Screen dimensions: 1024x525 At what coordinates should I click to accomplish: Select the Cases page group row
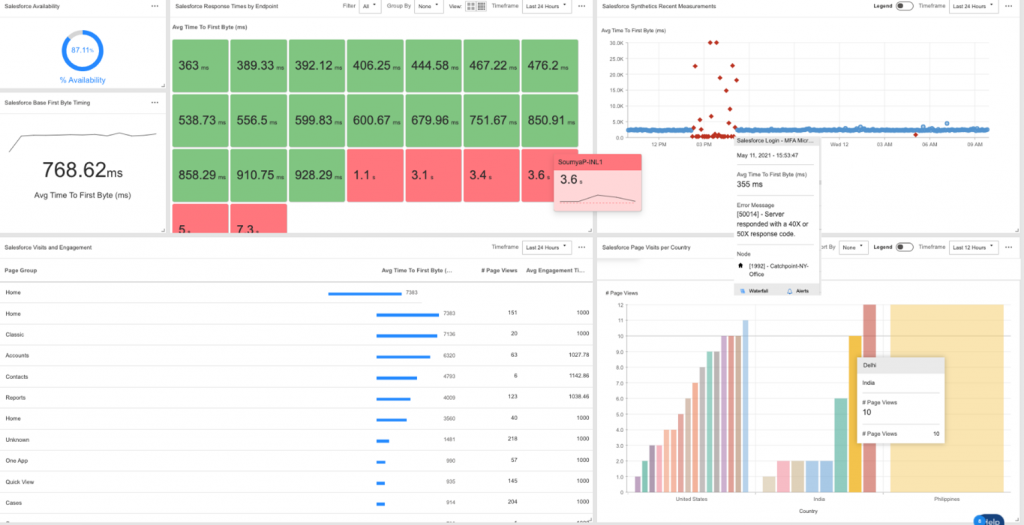coord(296,503)
